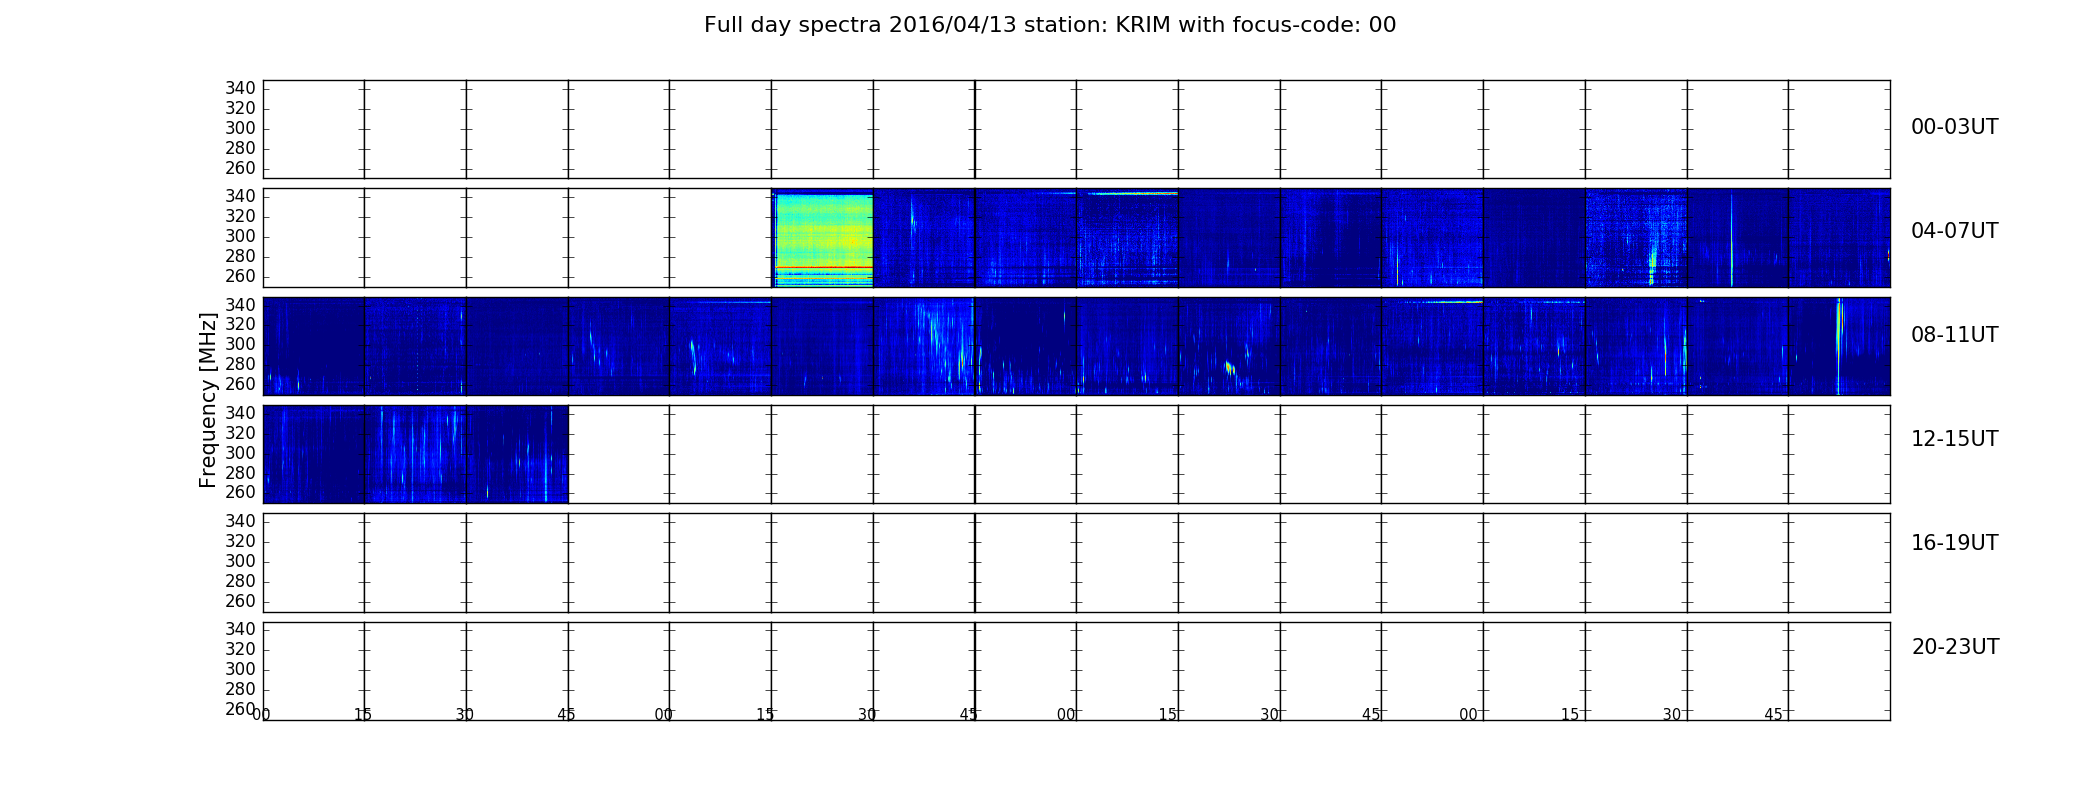Select the '08-11UT' panel label
This screenshot has width=2100, height=800.
(1954, 335)
